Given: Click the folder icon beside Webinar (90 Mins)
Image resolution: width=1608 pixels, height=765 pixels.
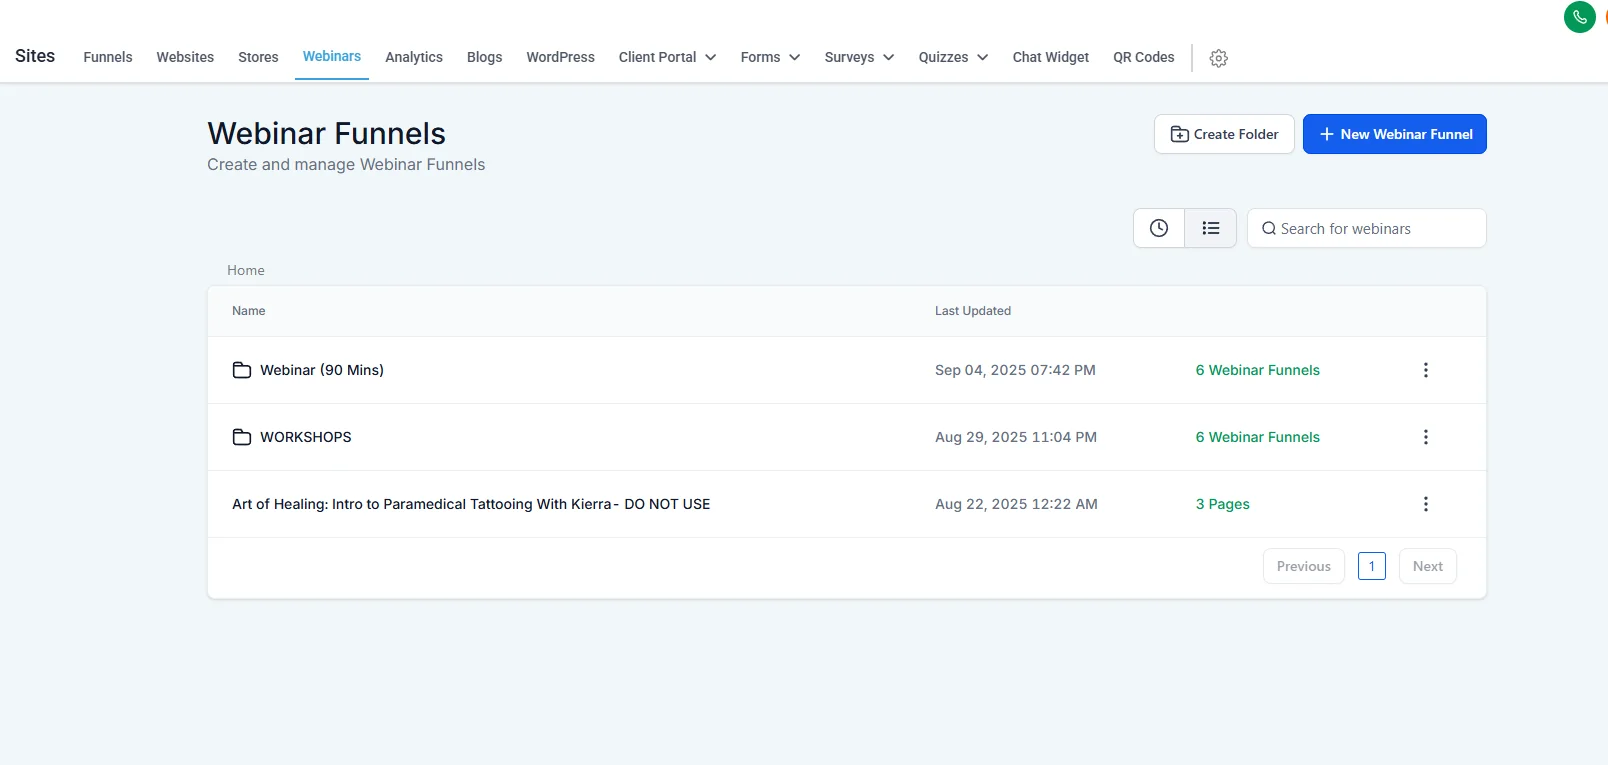Looking at the screenshot, I should [242, 370].
